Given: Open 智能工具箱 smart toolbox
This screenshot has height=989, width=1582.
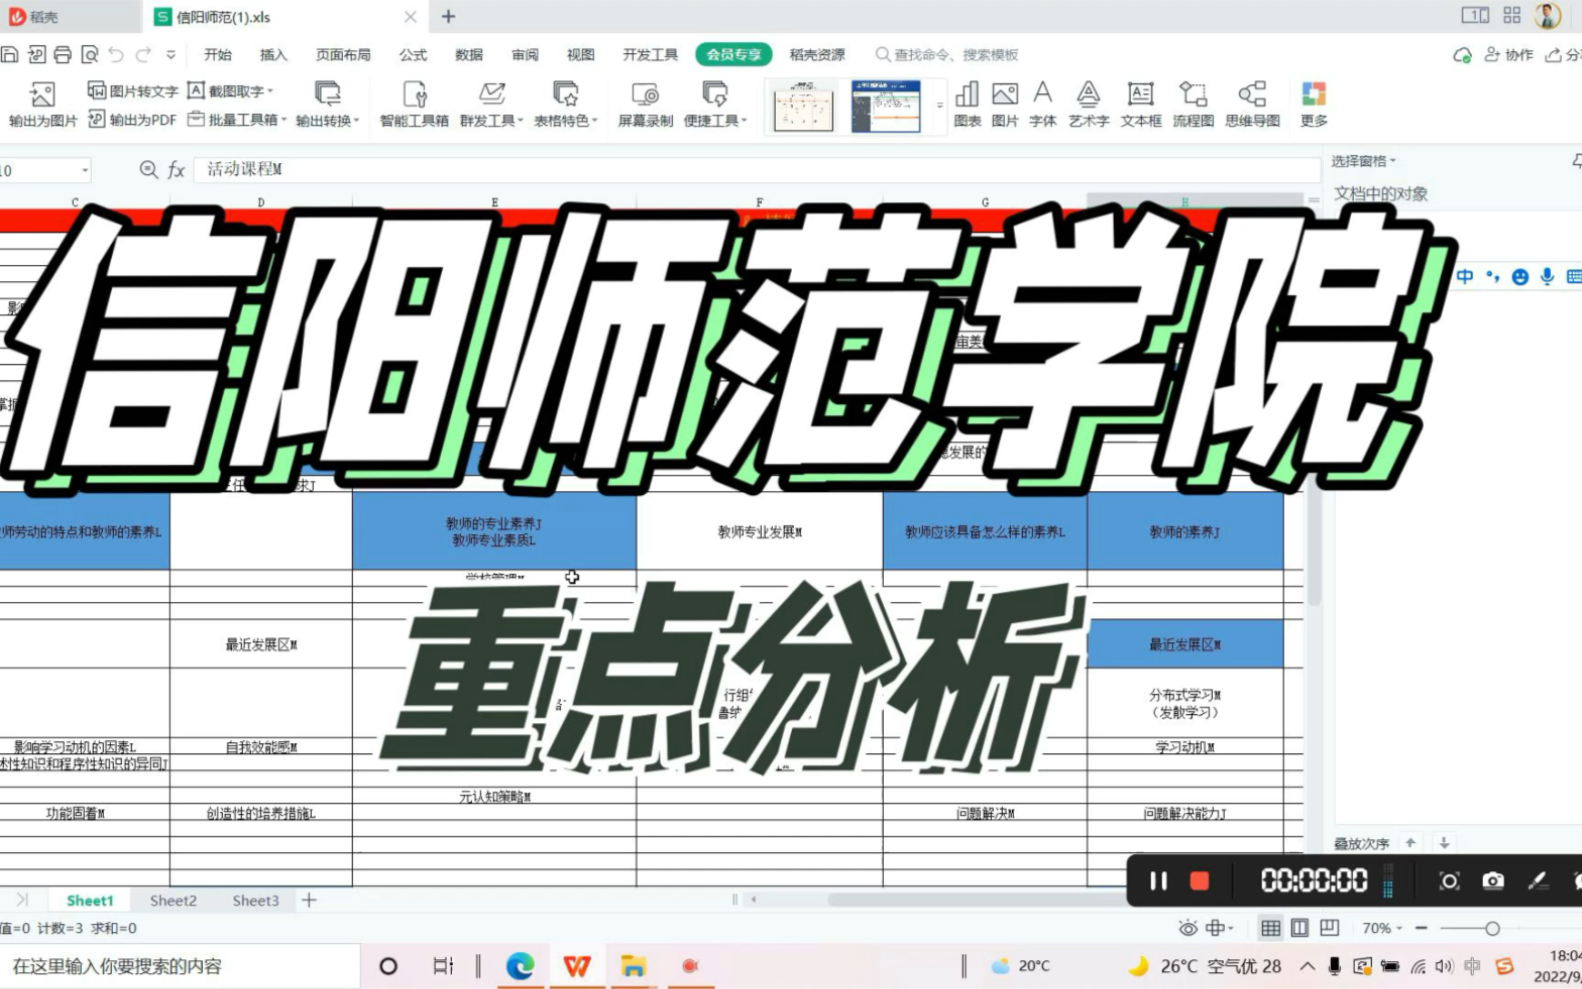Looking at the screenshot, I should [414, 104].
